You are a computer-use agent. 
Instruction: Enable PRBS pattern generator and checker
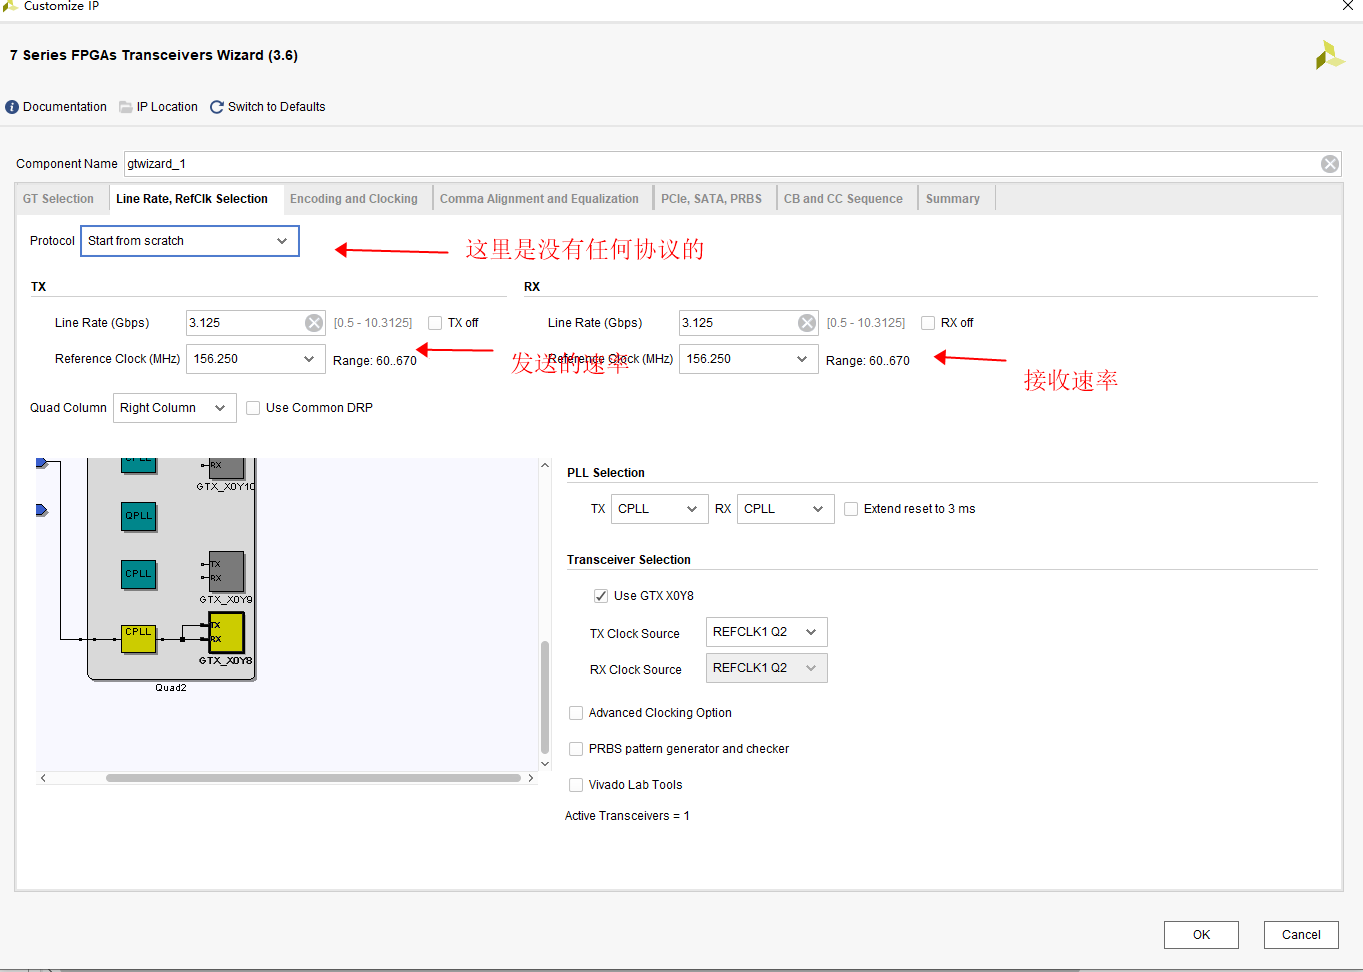tap(576, 749)
